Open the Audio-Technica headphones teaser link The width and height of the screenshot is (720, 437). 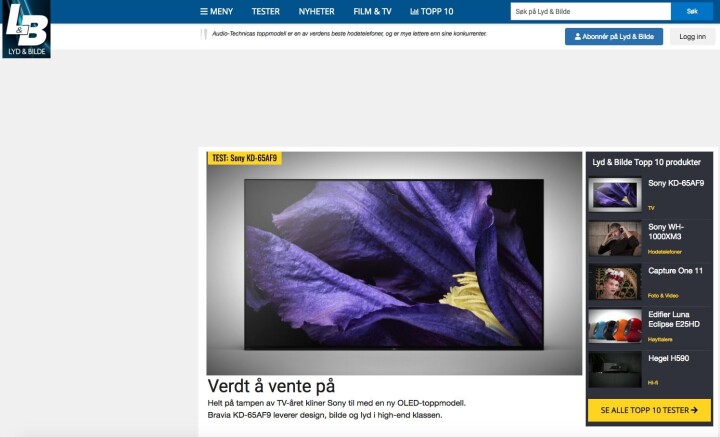click(x=349, y=34)
